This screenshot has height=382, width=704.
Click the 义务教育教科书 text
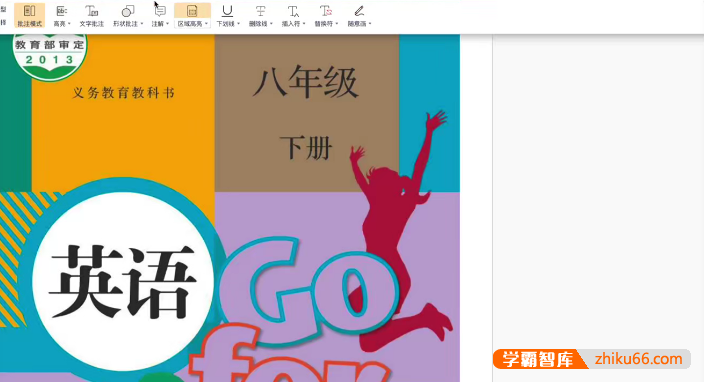(123, 93)
